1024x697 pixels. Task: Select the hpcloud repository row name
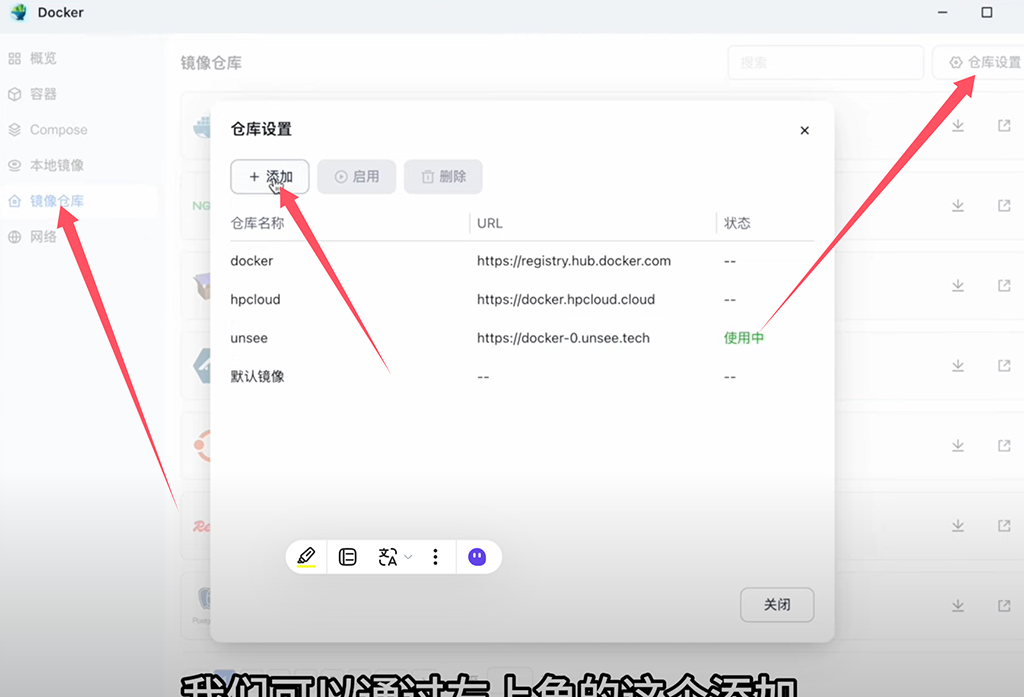click(255, 299)
